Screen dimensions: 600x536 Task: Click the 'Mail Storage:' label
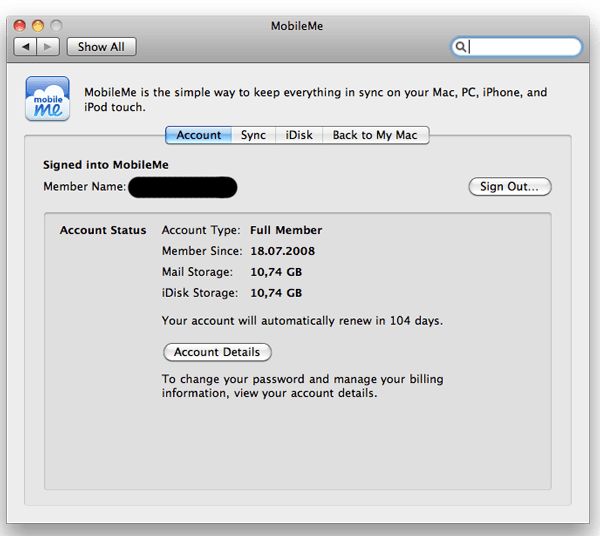point(197,272)
